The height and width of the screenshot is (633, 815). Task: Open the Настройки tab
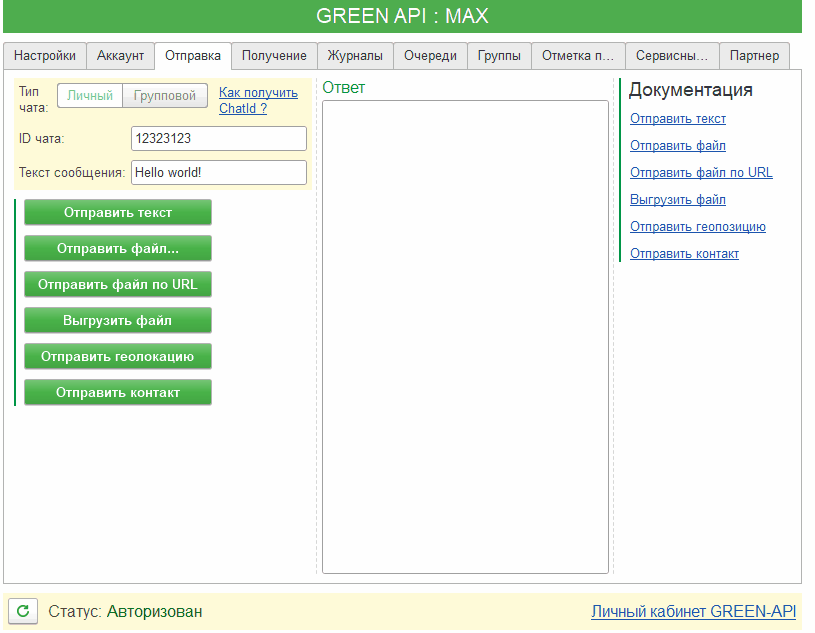pos(45,56)
